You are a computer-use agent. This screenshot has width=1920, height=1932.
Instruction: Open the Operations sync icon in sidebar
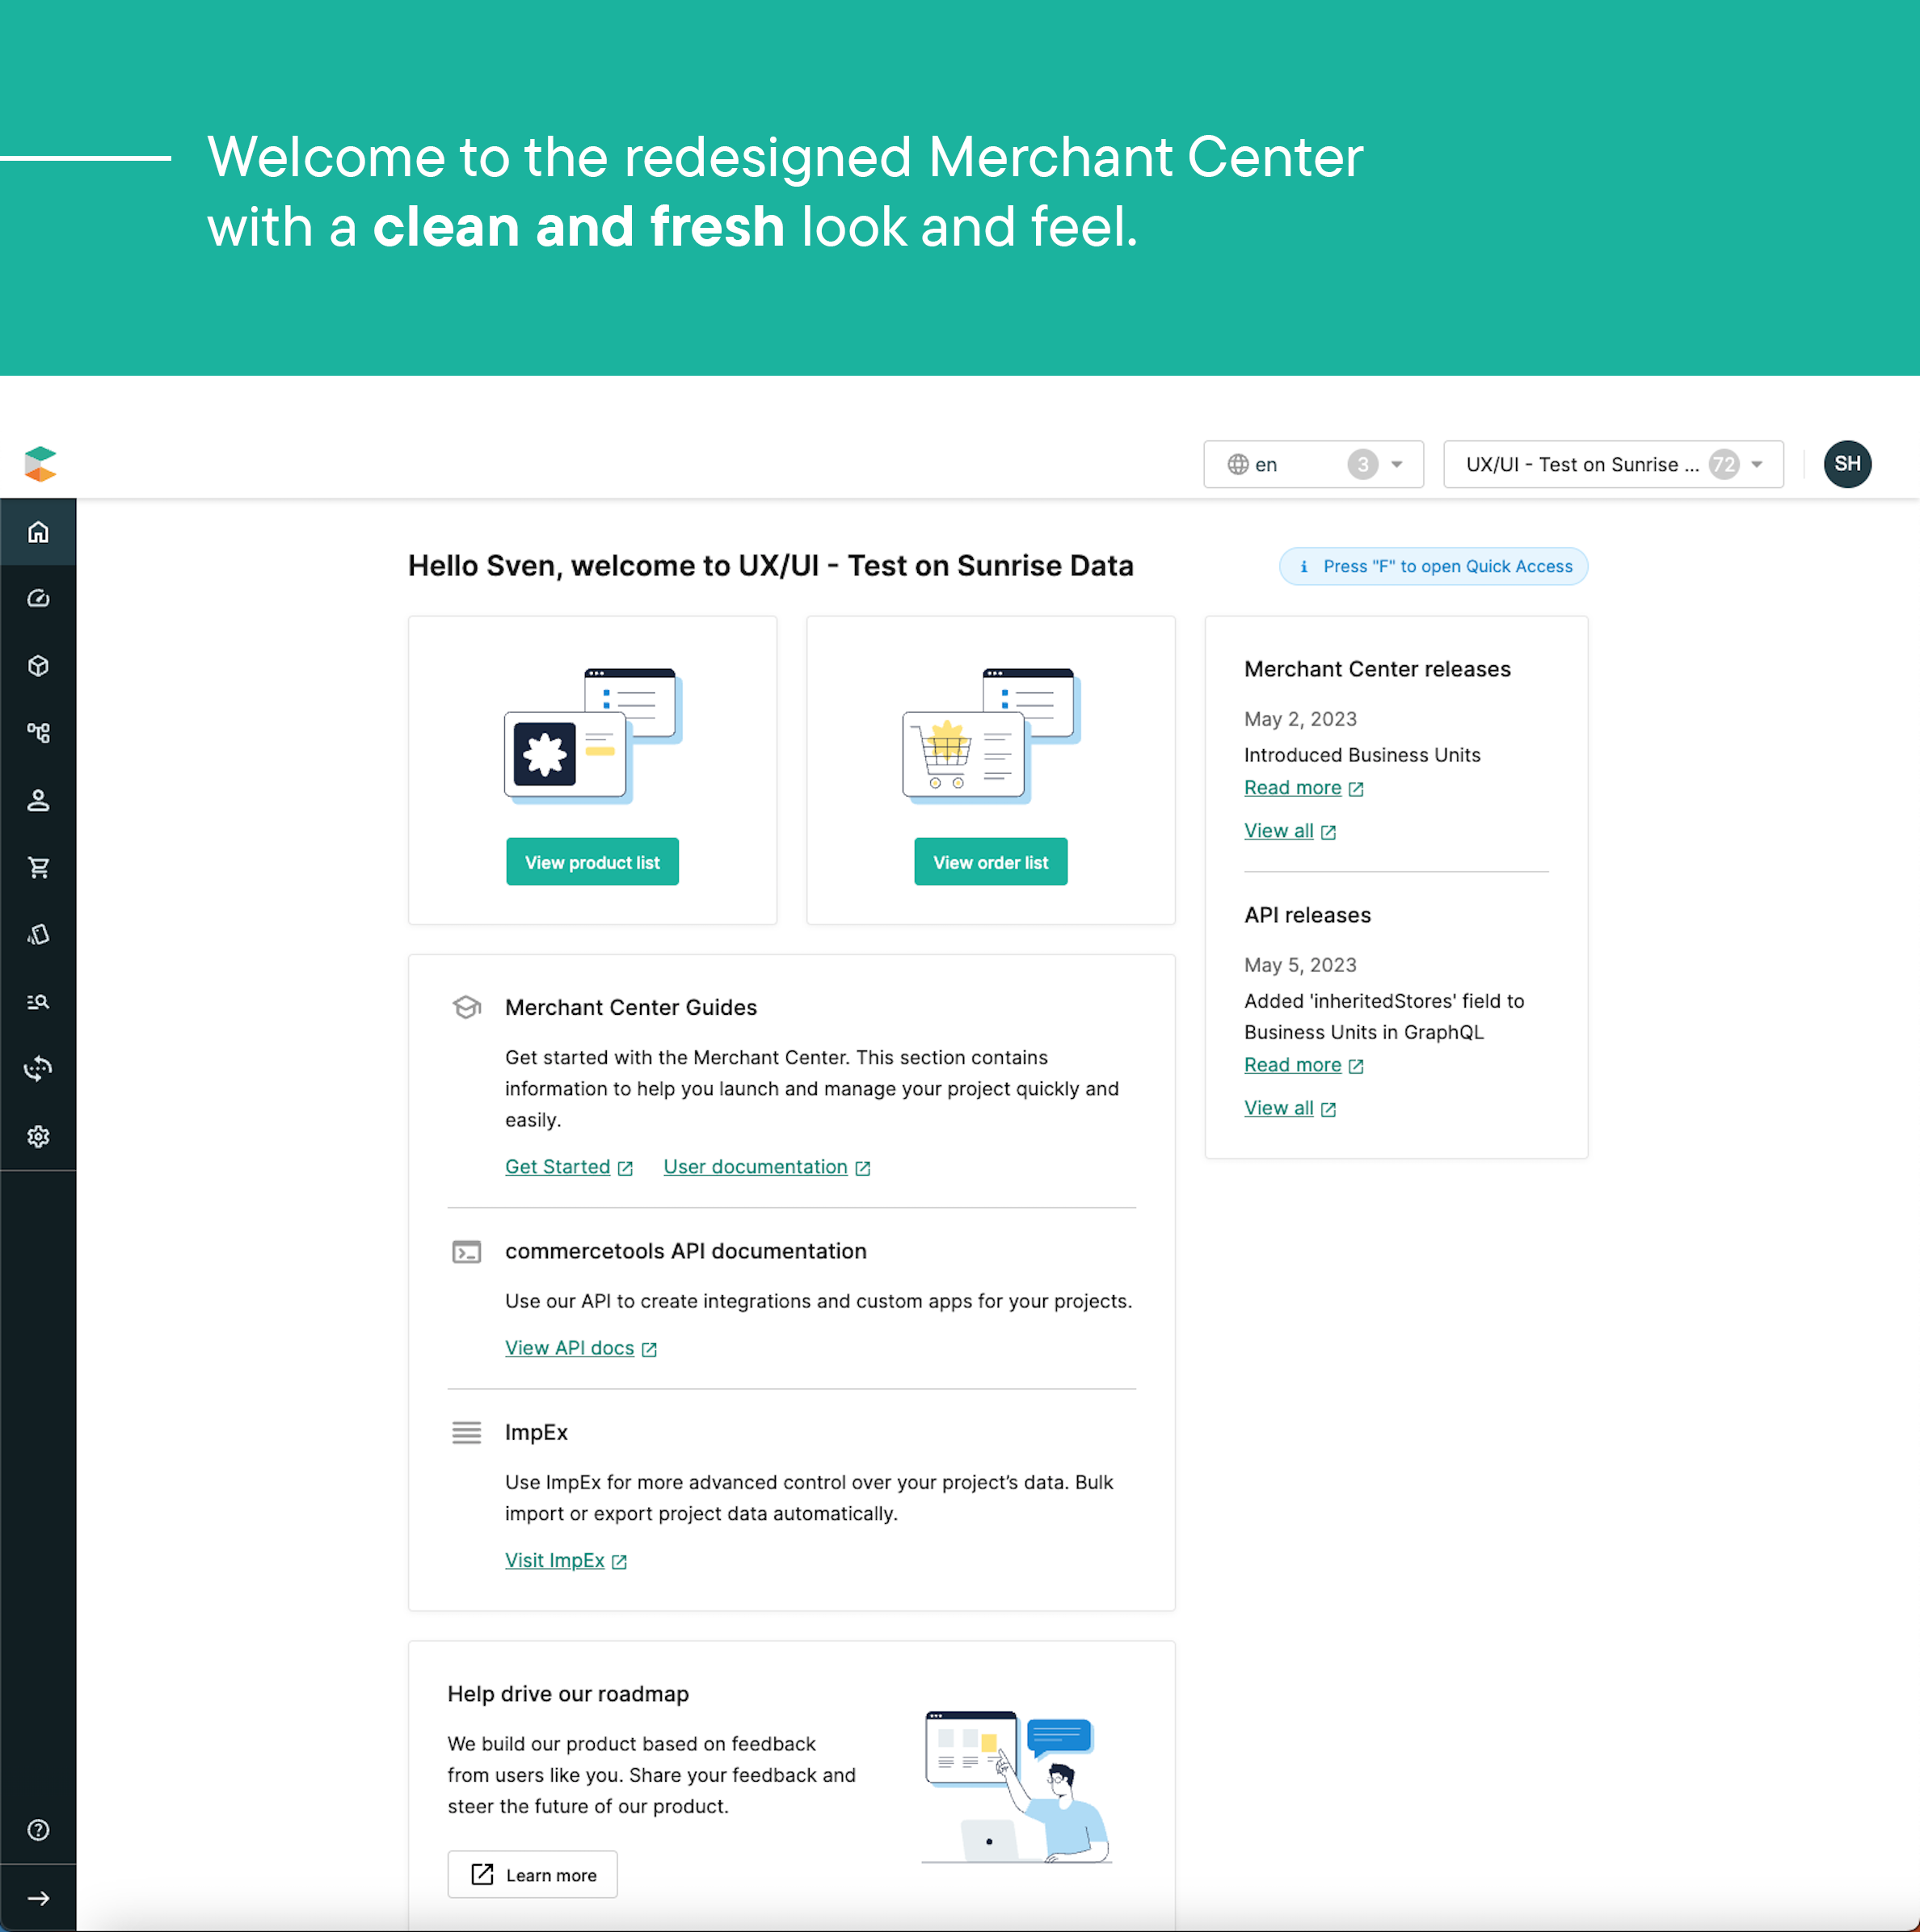pos(38,1068)
